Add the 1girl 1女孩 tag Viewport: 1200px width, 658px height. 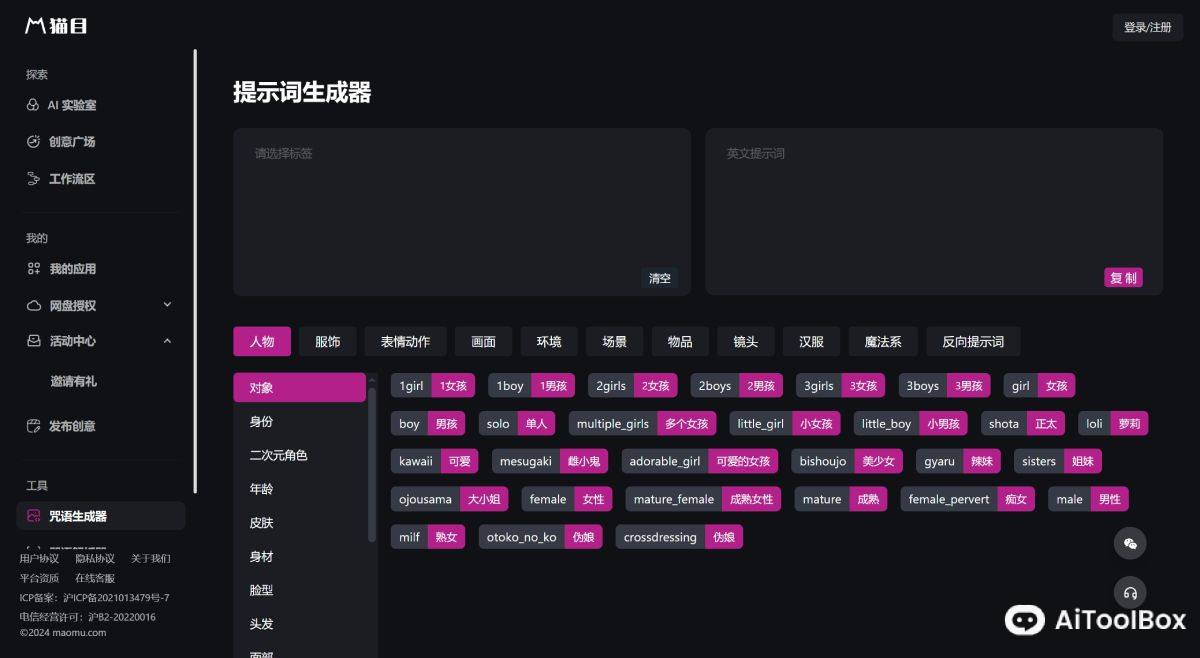433,385
